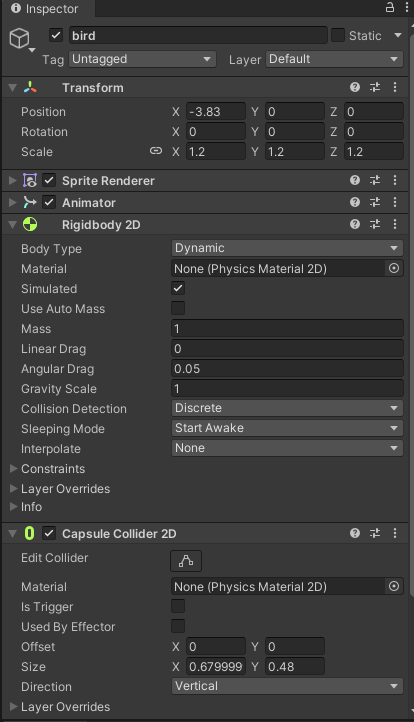This screenshot has width=414, height=722.
Task: Toggle the Static checkbox
Action: 338,35
